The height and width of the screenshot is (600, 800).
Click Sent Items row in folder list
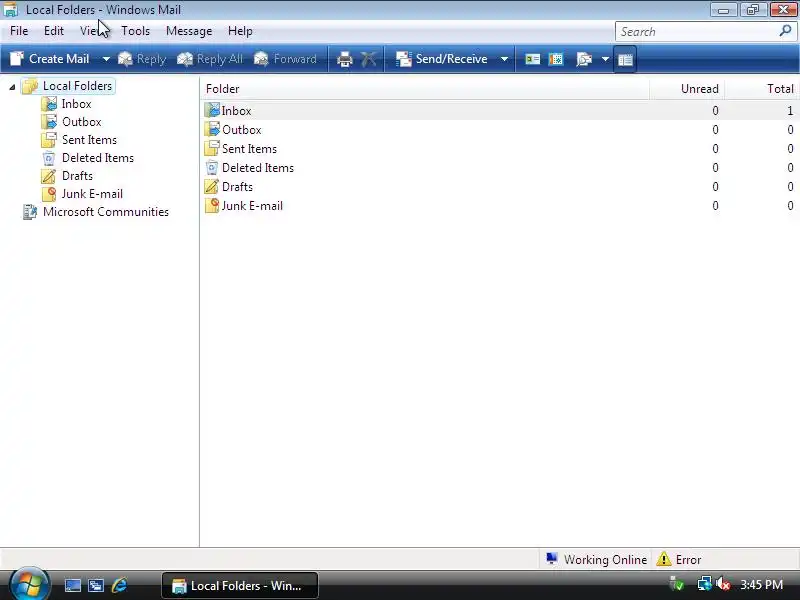[x=499, y=148]
